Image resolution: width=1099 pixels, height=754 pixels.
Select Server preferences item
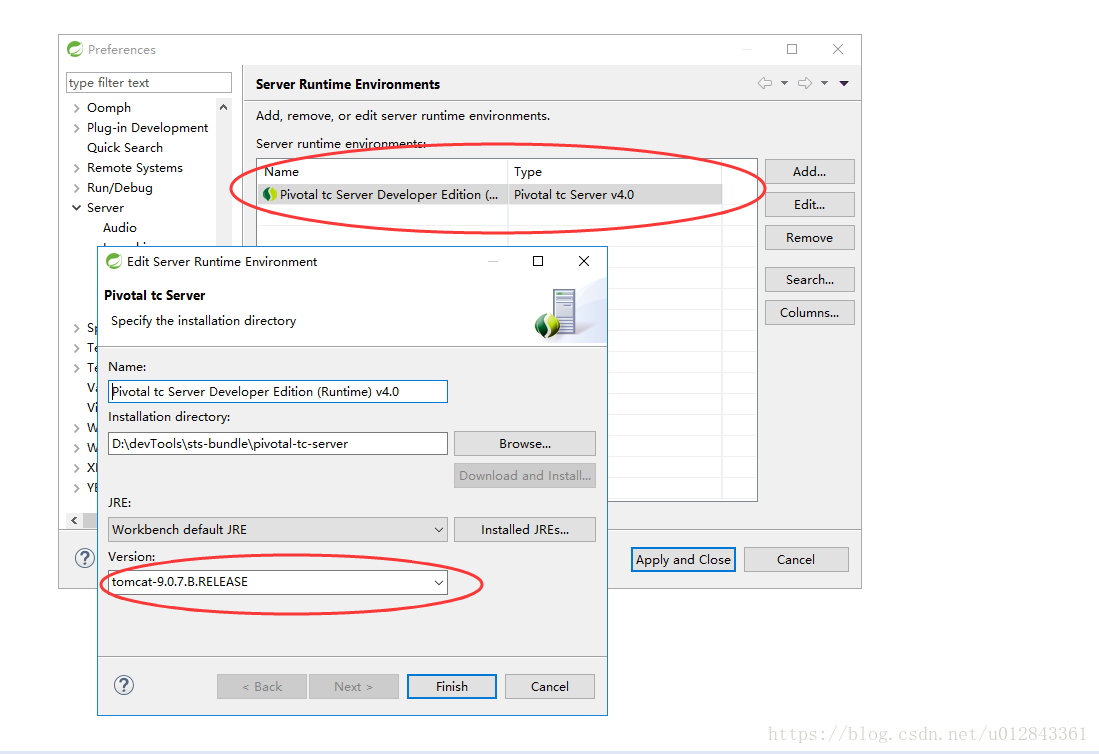coord(105,208)
